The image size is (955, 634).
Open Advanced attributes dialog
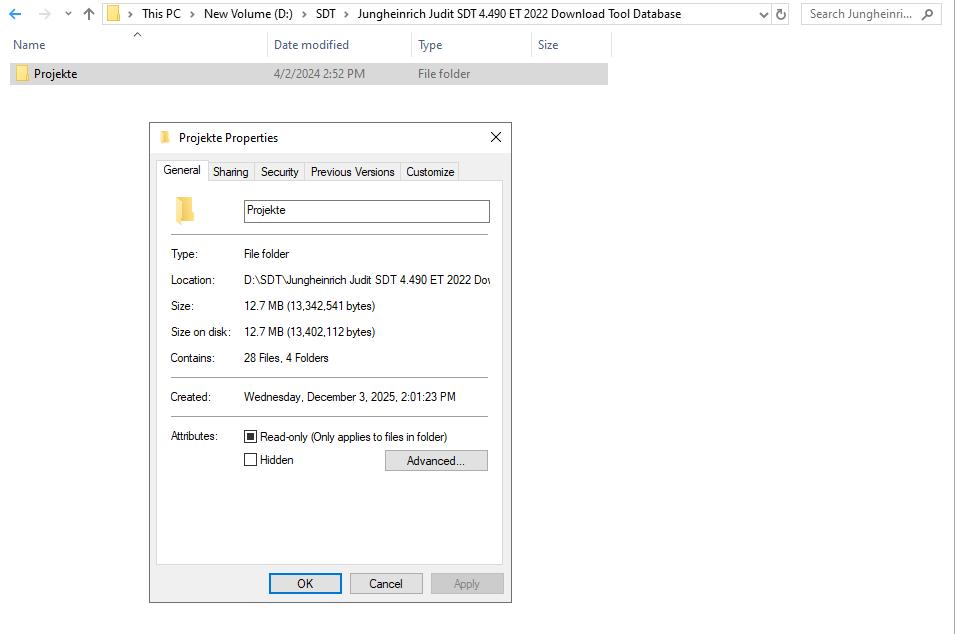point(436,461)
